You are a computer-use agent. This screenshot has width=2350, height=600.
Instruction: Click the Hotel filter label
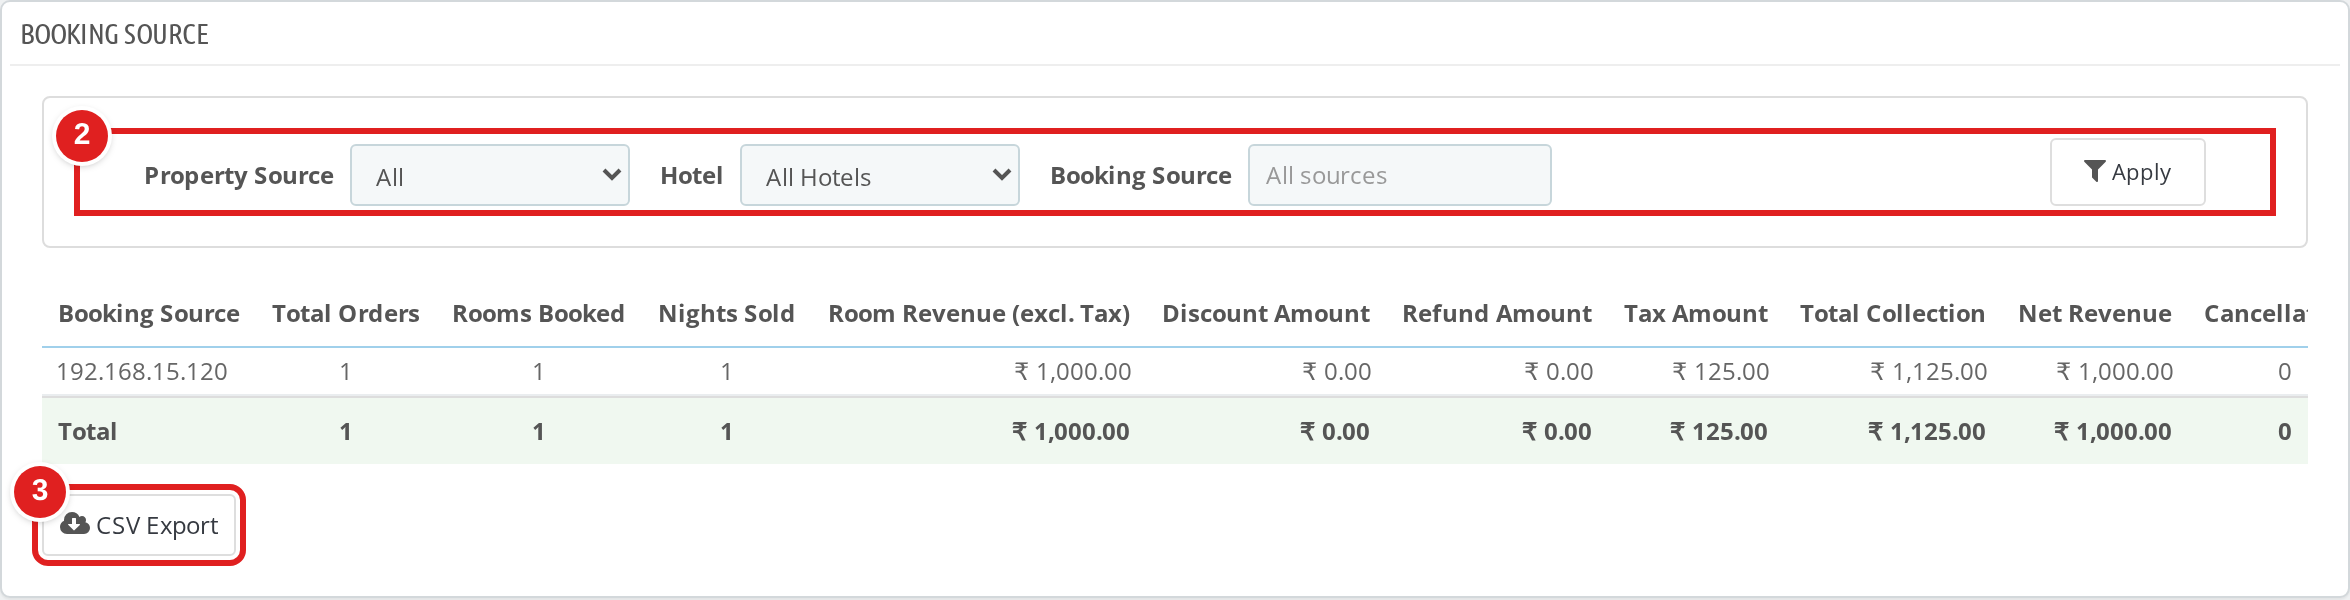(691, 175)
